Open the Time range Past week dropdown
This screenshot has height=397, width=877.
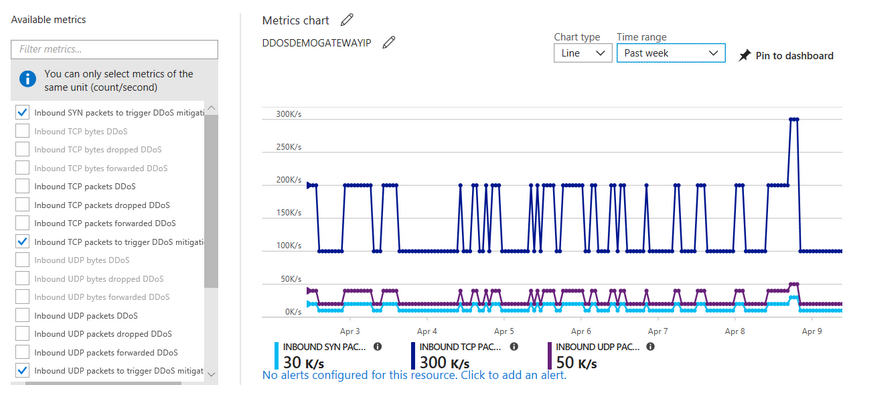tap(671, 53)
